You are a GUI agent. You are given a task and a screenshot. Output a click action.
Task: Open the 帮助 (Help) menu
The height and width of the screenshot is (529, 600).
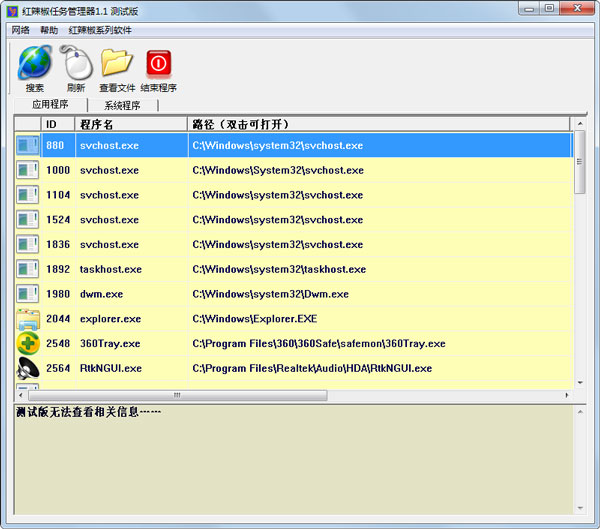49,30
